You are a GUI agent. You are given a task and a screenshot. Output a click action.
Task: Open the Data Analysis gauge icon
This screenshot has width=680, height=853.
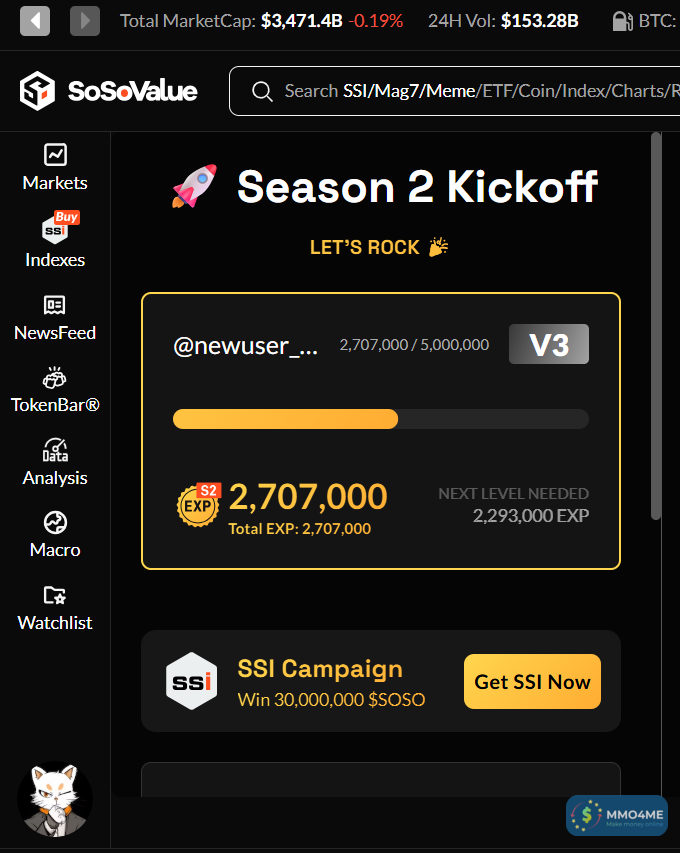(55, 450)
